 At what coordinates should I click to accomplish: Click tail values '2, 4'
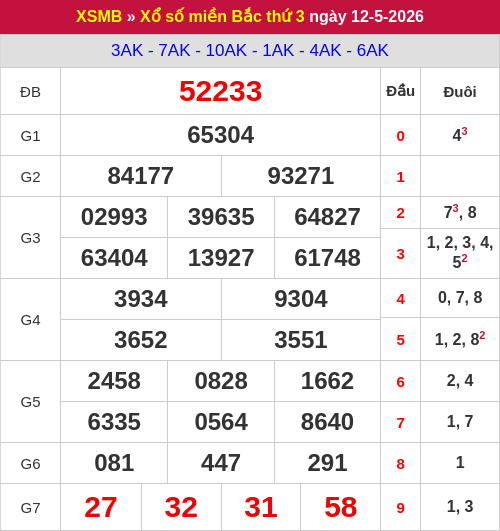tap(460, 381)
